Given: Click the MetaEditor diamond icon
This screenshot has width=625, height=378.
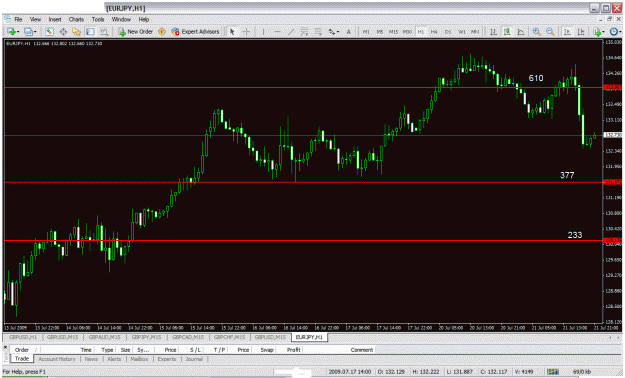Looking at the screenshot, I should pos(162,32).
